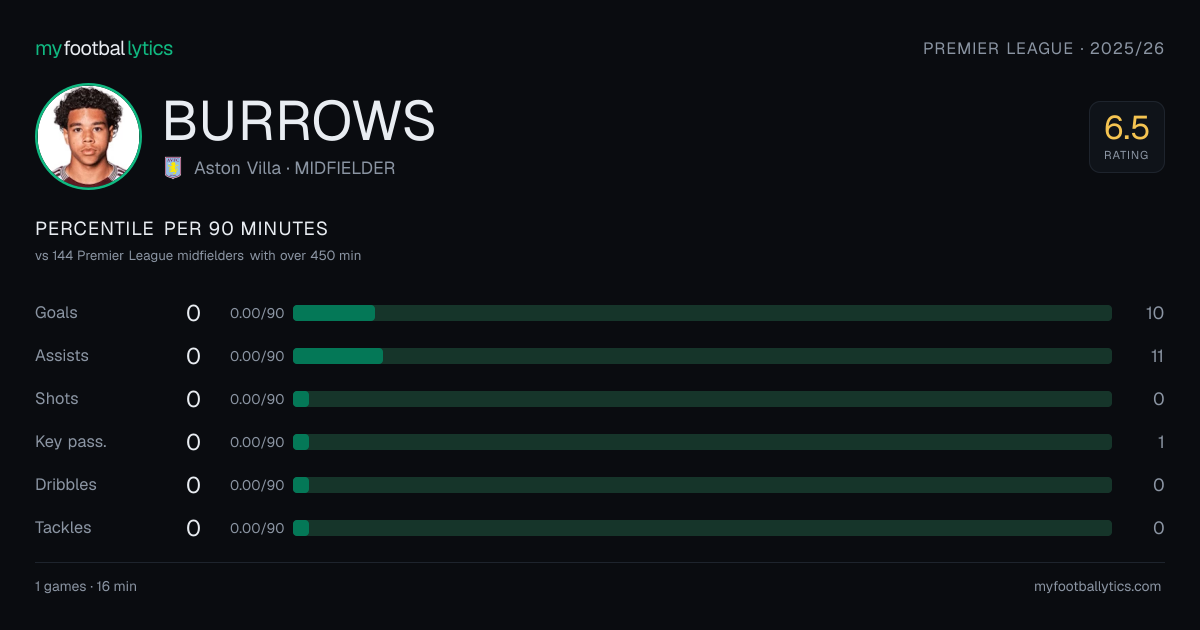Open Burrows player profile photo
Image resolution: width=1200 pixels, height=630 pixels.
[x=88, y=136]
